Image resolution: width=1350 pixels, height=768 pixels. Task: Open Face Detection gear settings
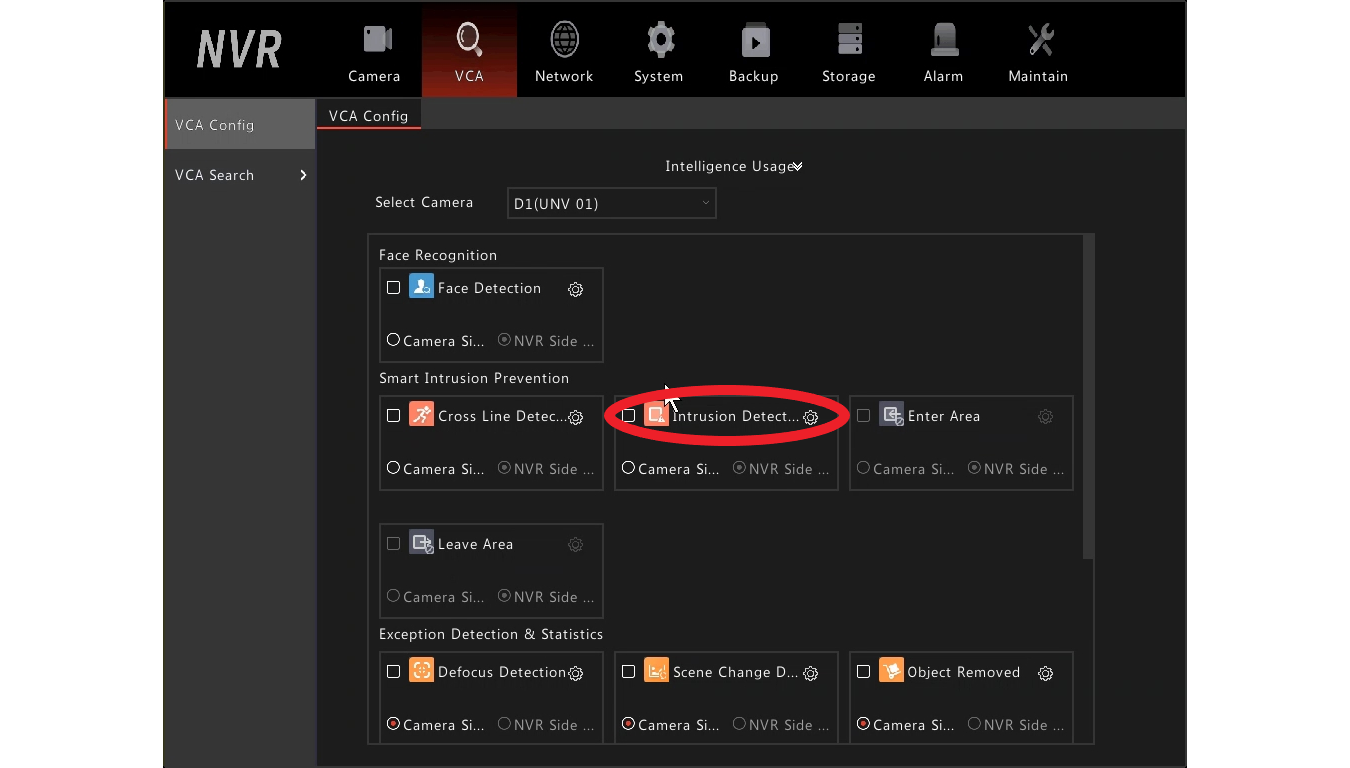576,289
